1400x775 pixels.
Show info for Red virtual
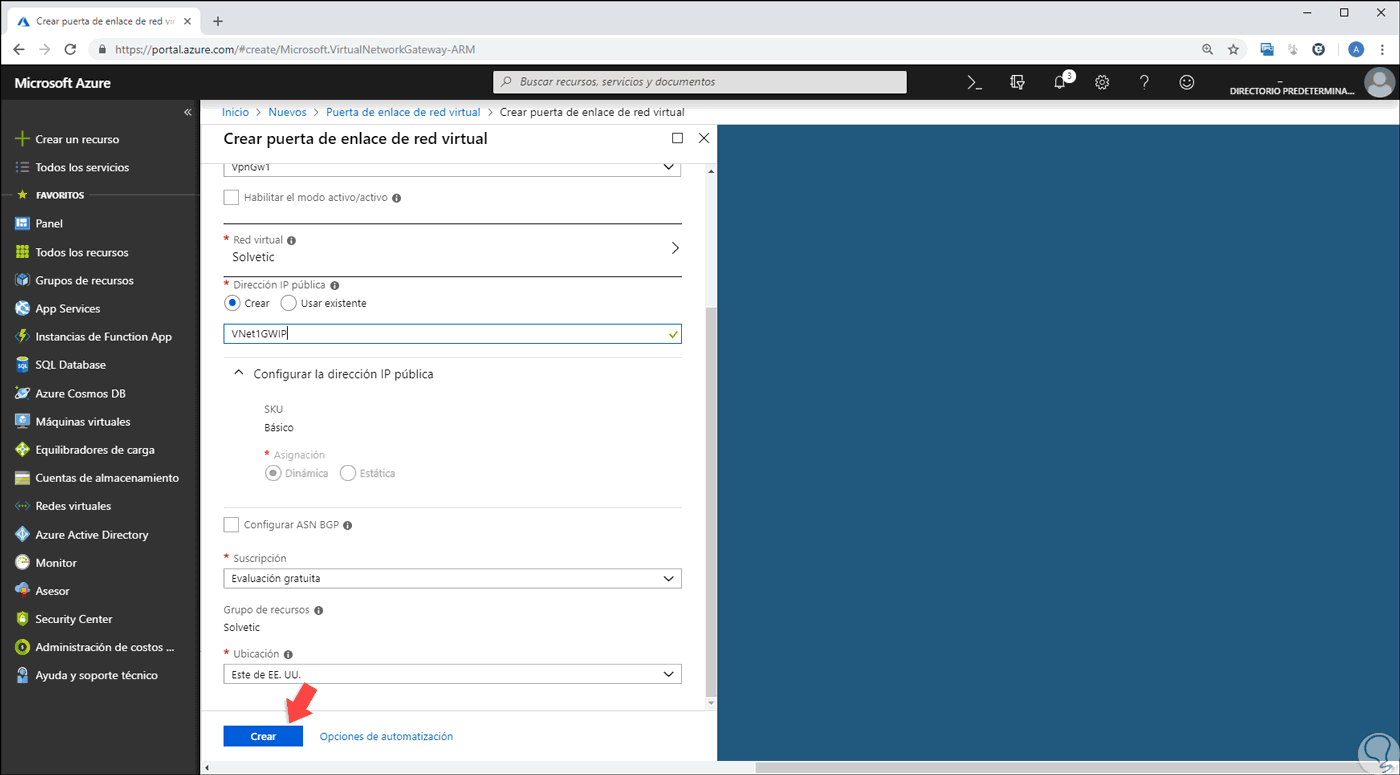point(292,240)
